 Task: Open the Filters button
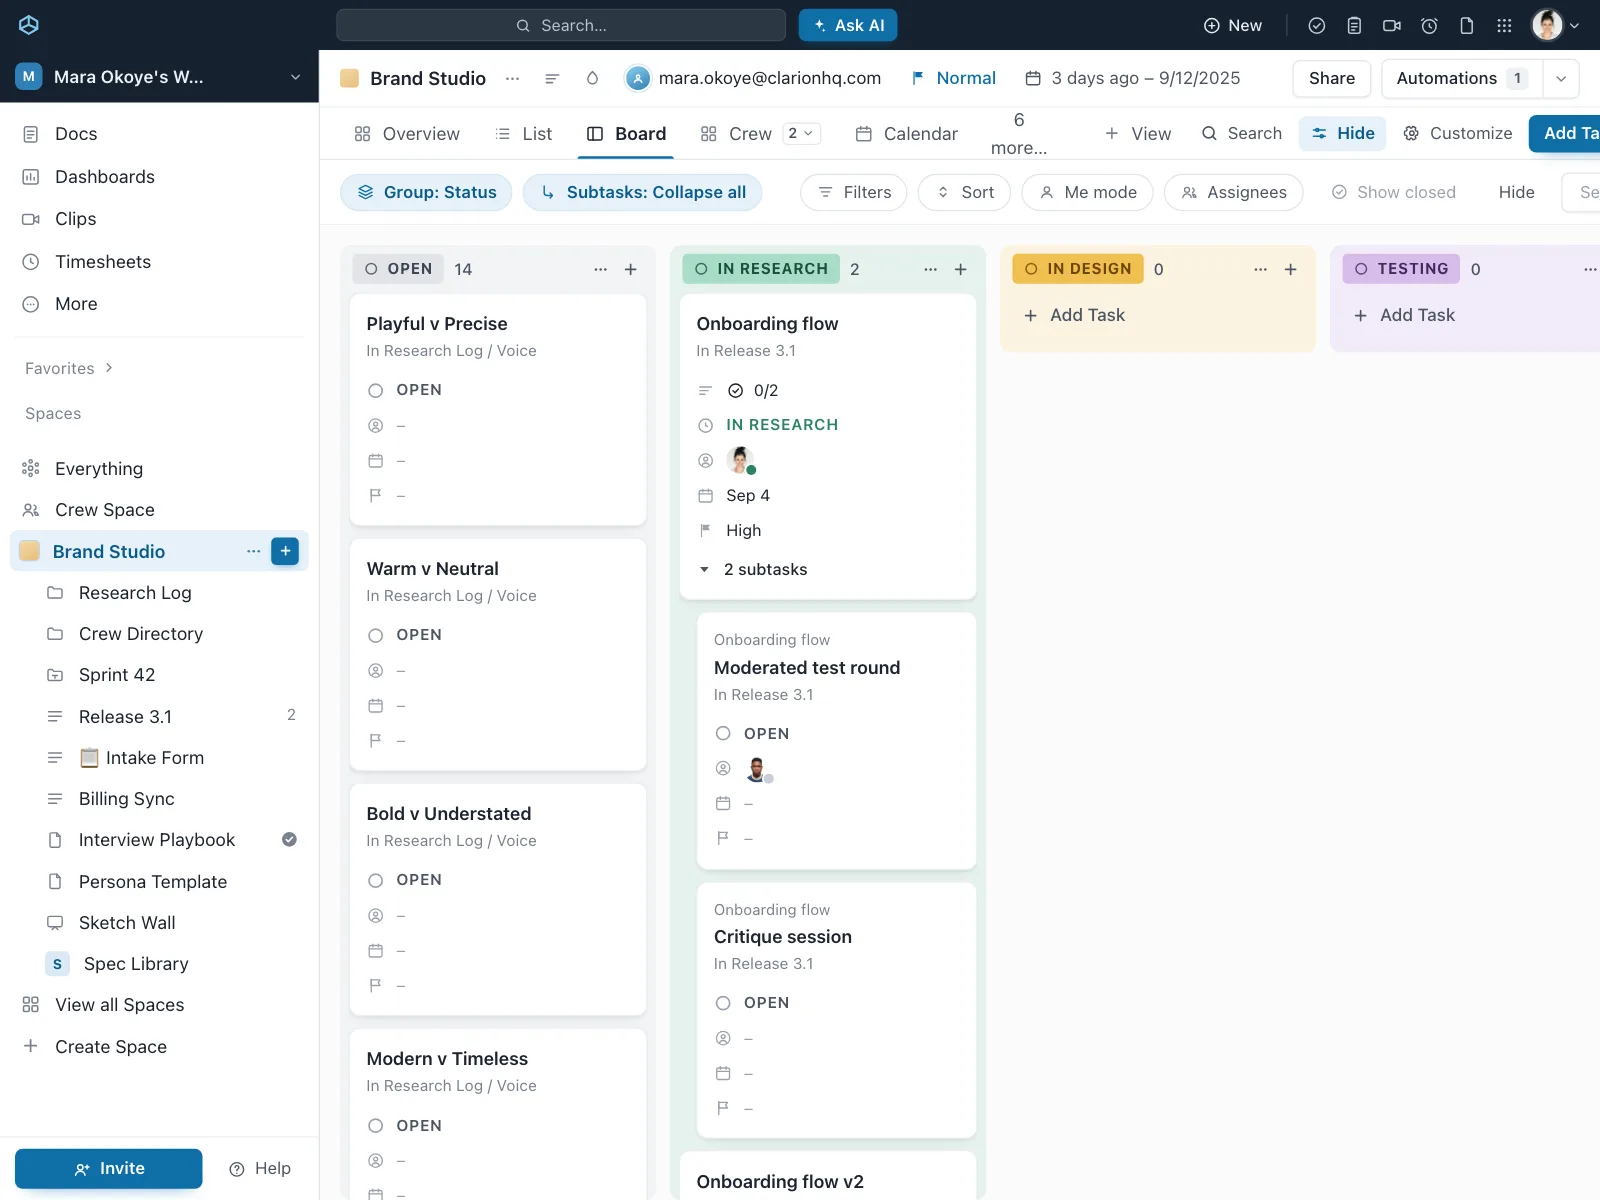[854, 192]
